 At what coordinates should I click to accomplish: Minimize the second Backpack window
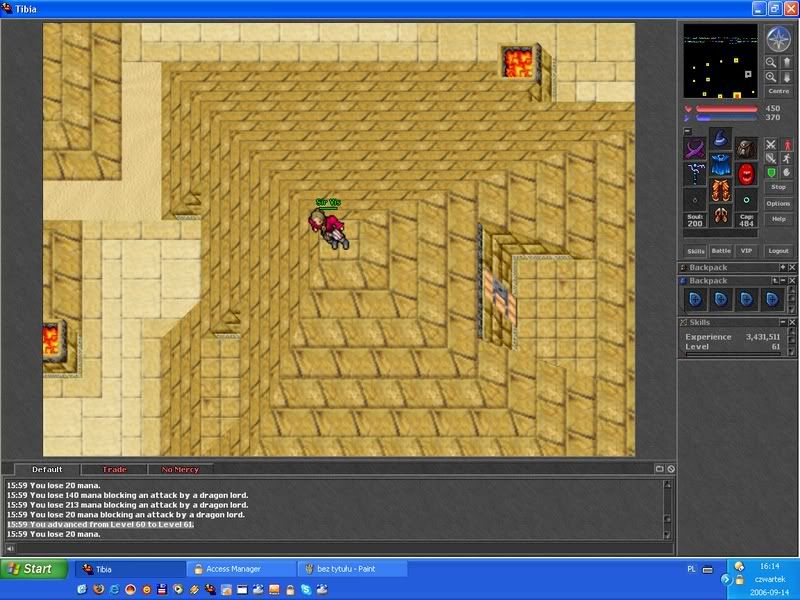783,281
